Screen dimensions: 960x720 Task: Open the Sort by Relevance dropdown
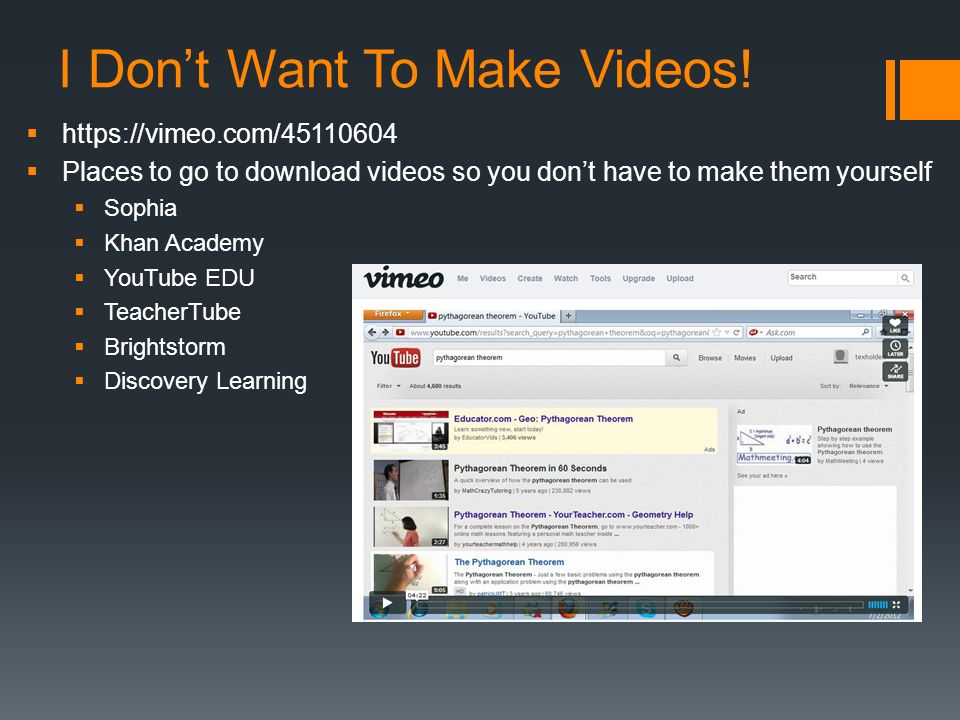tap(868, 386)
